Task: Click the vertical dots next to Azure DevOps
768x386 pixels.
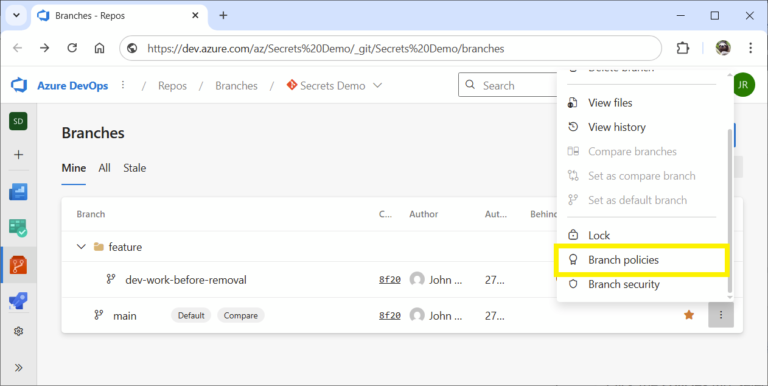Action: click(123, 85)
